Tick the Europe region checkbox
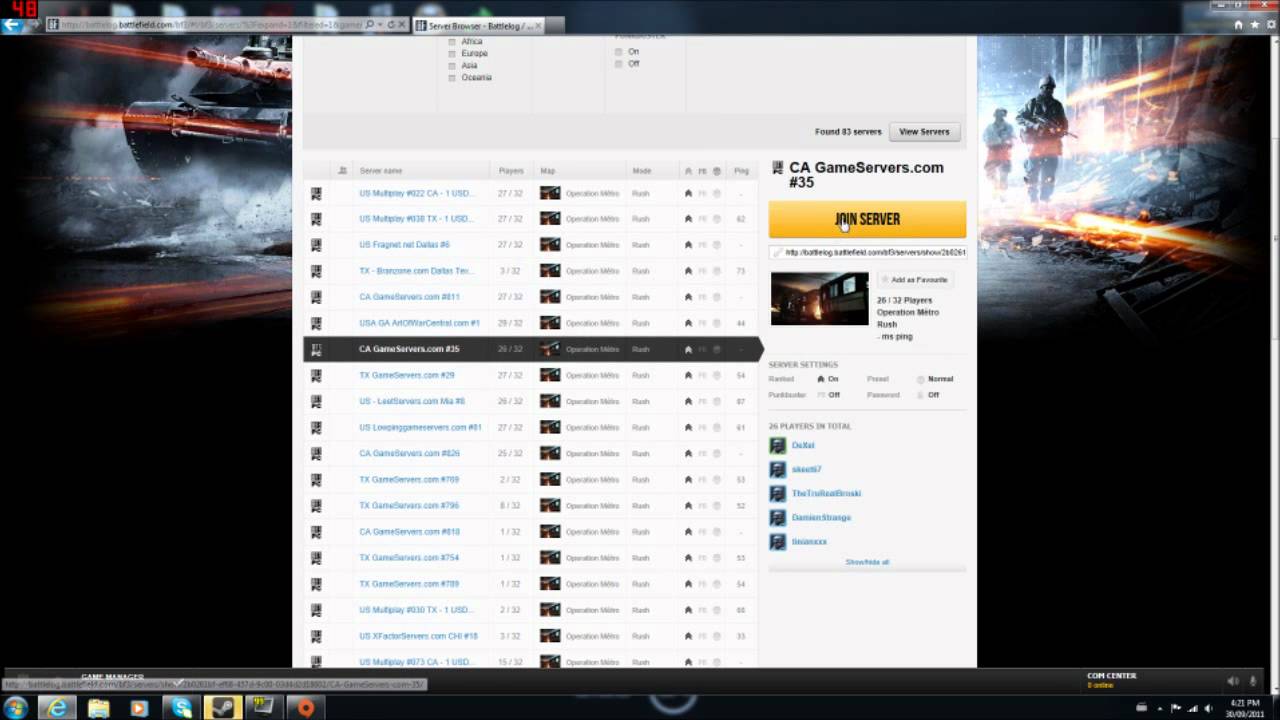Screen dimensions: 1280x720 click(452, 54)
